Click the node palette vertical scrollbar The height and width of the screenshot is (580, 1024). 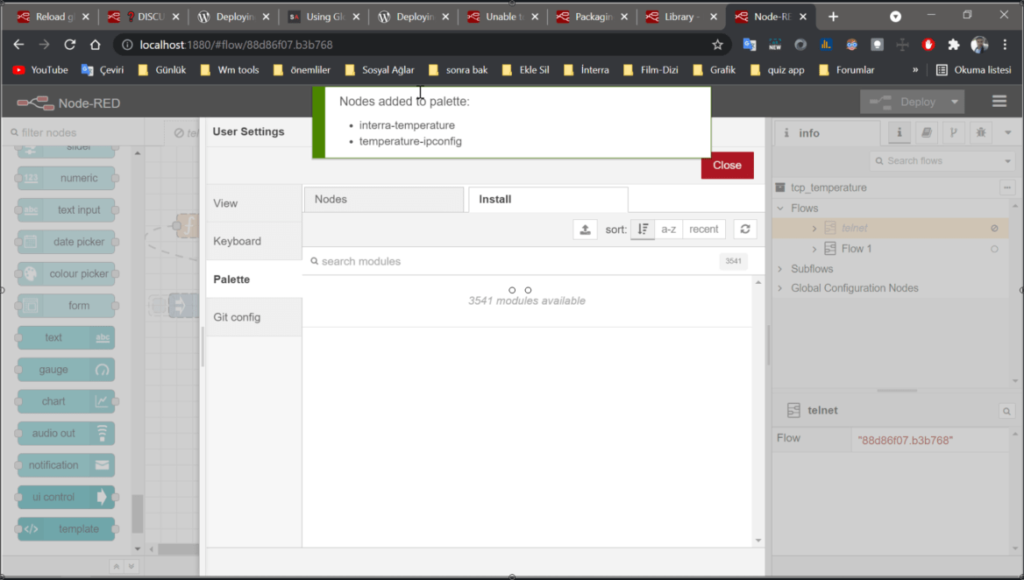click(x=137, y=515)
